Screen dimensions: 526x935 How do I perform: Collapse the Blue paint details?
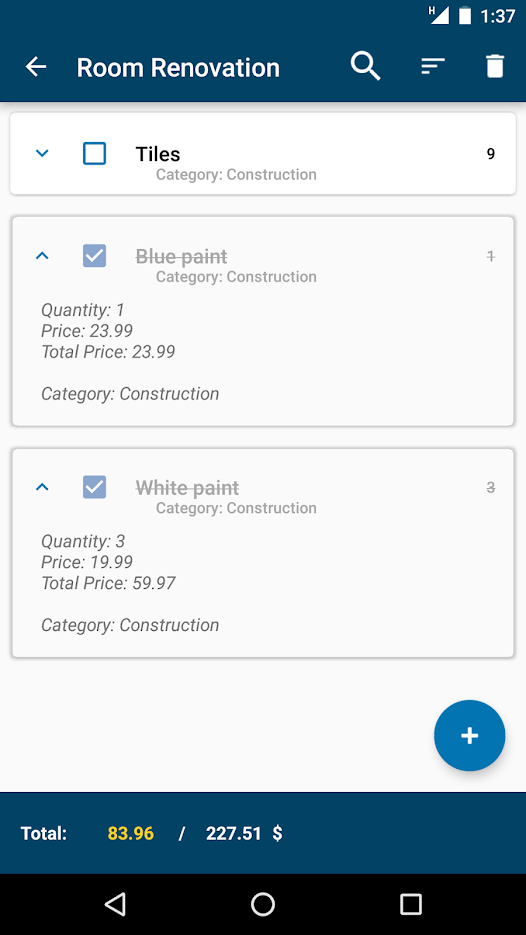[42, 256]
